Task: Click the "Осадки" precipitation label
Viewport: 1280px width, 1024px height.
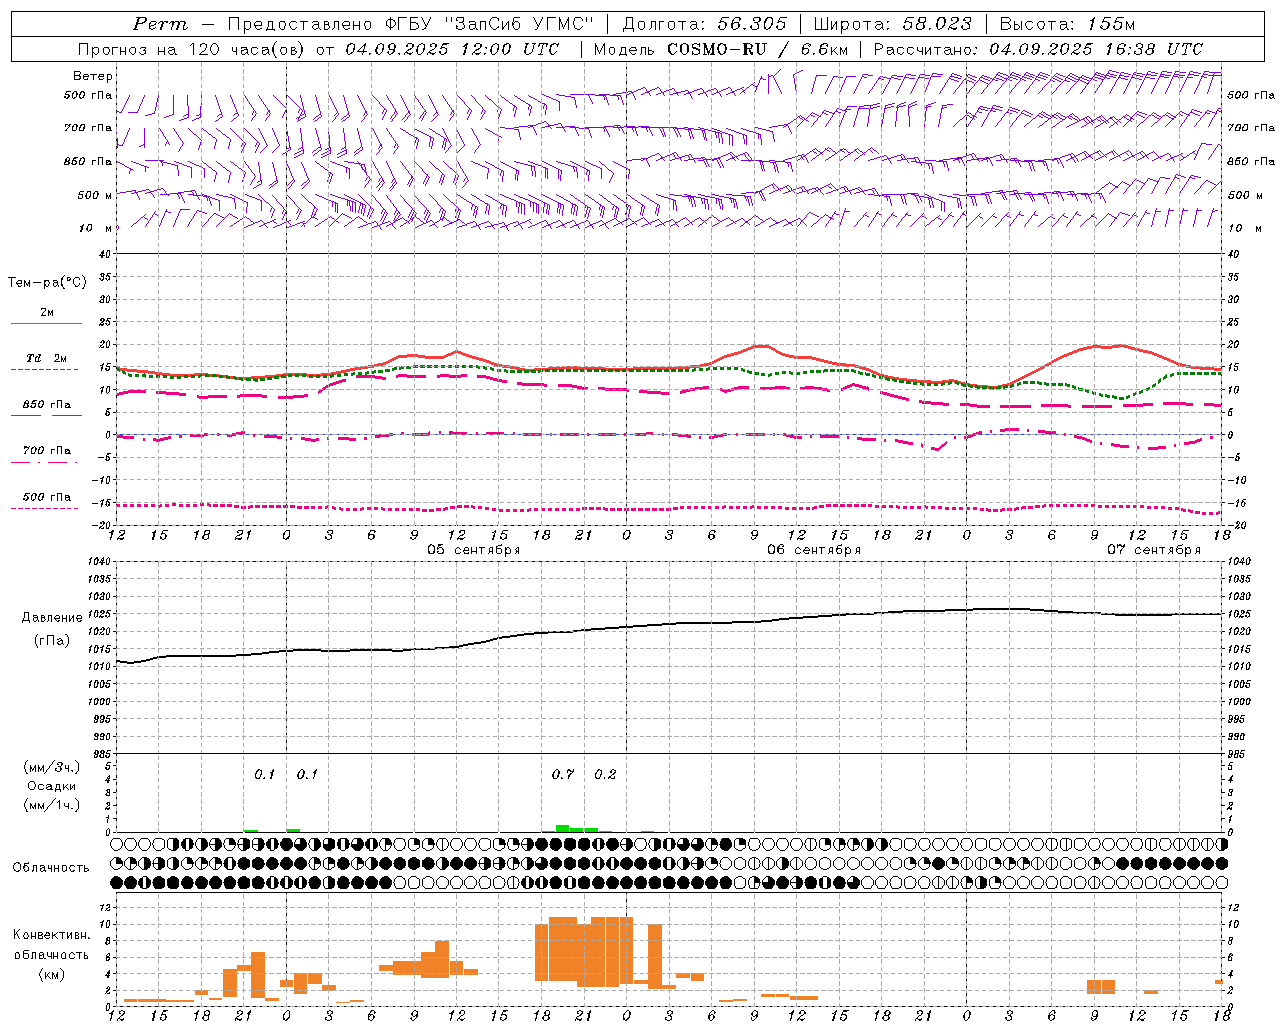Action: click(x=52, y=786)
